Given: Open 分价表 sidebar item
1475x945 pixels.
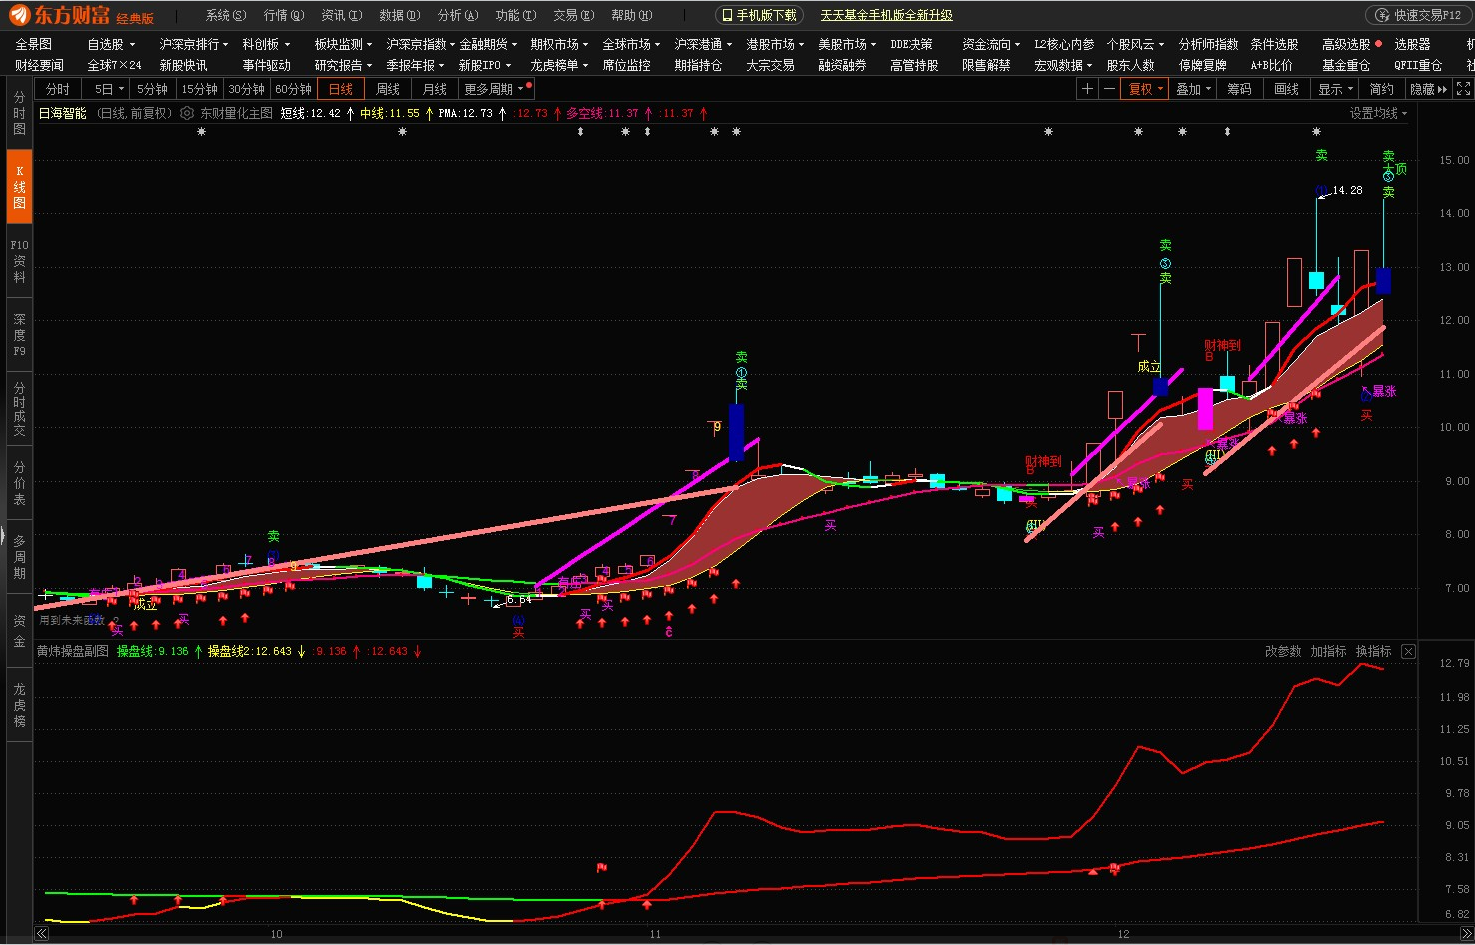Looking at the screenshot, I should point(19,483).
